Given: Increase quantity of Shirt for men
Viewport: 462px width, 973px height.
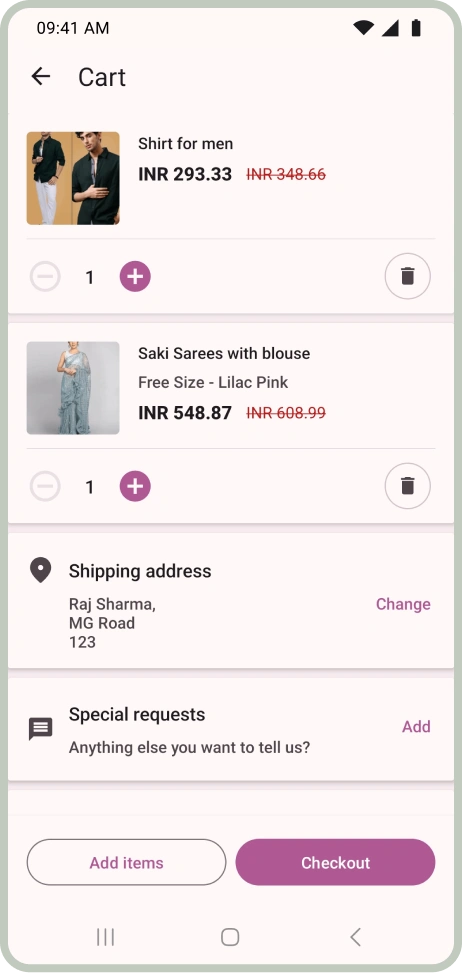Looking at the screenshot, I should 135,276.
